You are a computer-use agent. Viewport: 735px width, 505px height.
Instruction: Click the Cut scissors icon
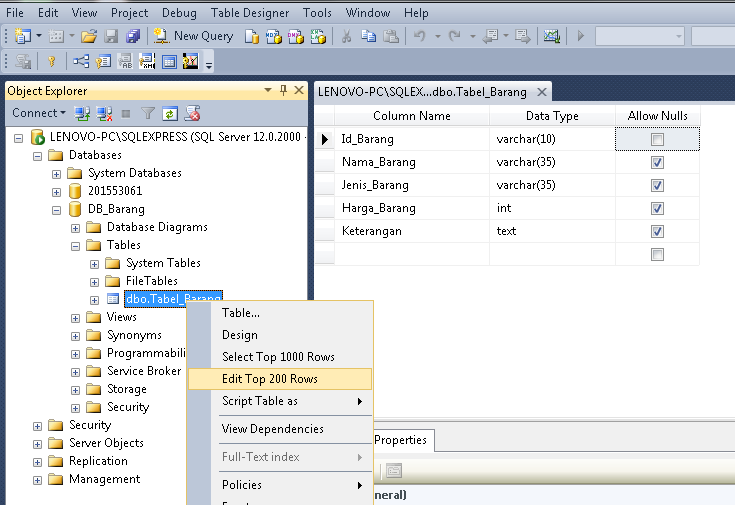(346, 36)
